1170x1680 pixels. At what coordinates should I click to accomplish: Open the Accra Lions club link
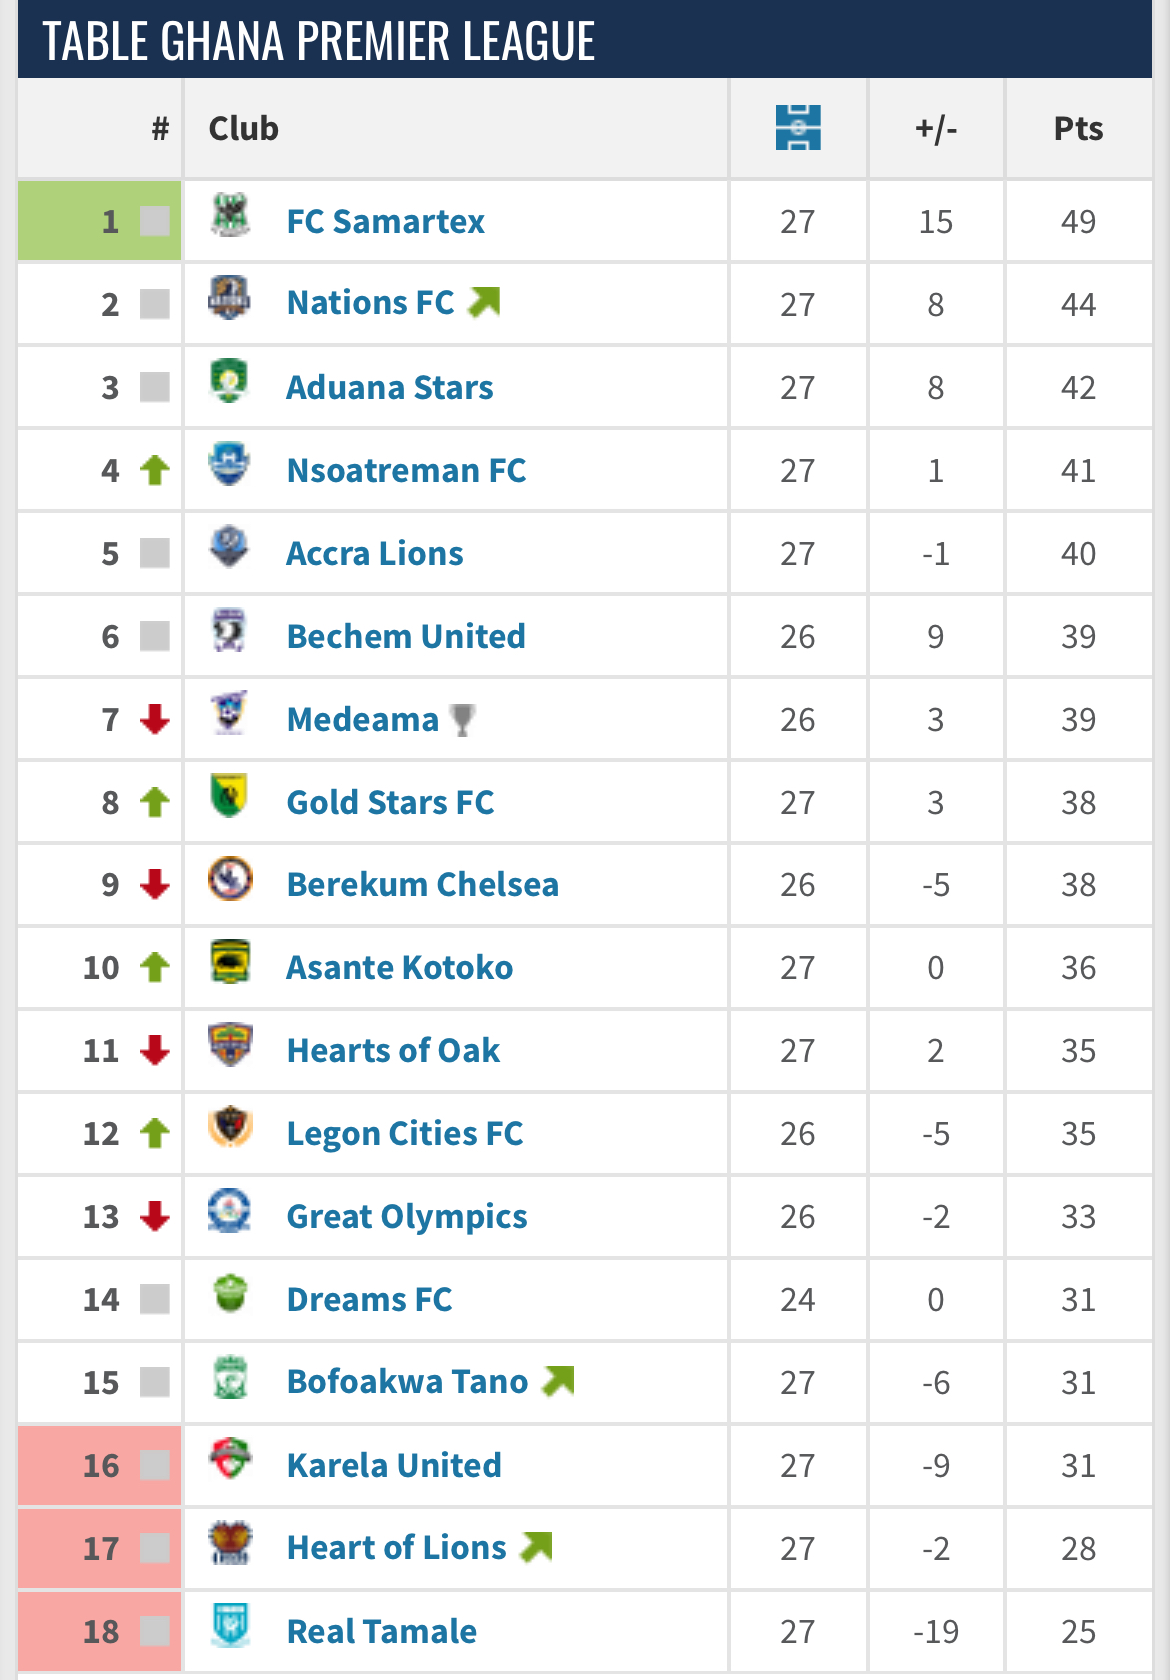[374, 553]
